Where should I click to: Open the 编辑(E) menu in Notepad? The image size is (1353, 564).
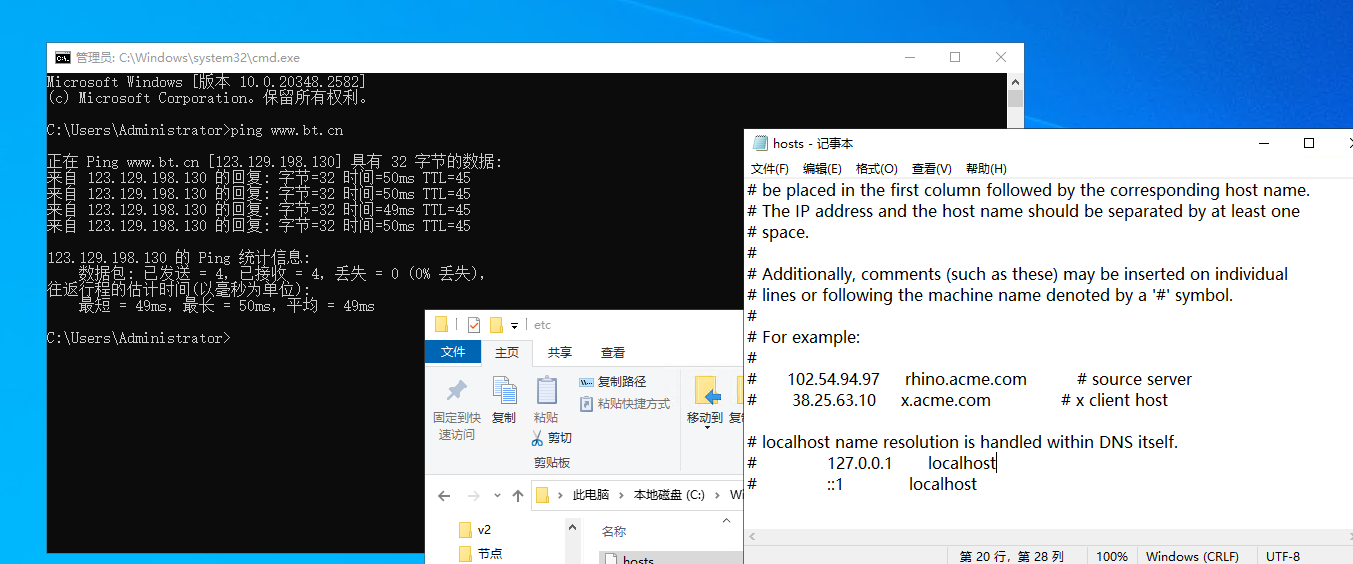coord(822,169)
